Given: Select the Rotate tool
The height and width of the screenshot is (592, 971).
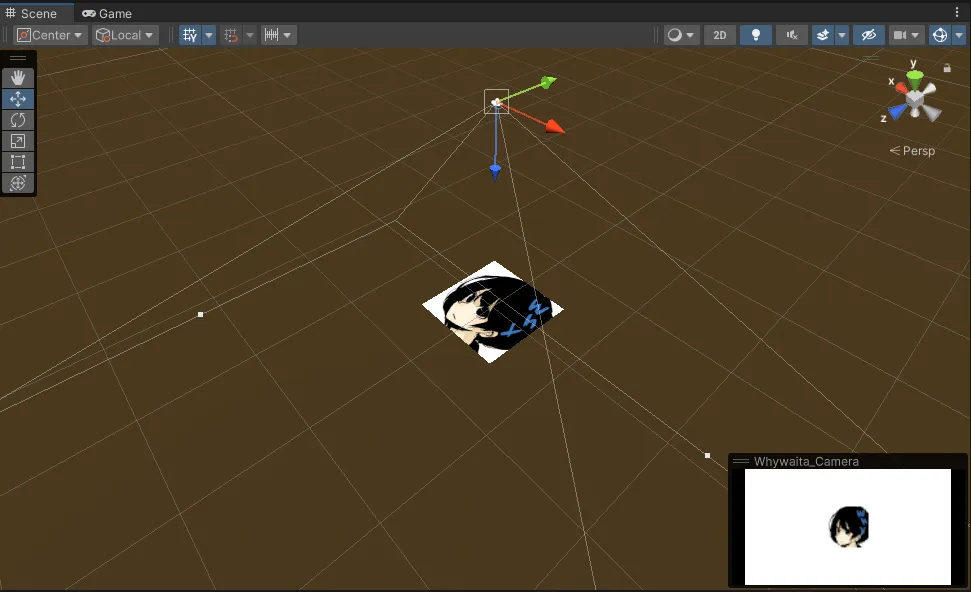Looking at the screenshot, I should pos(18,120).
